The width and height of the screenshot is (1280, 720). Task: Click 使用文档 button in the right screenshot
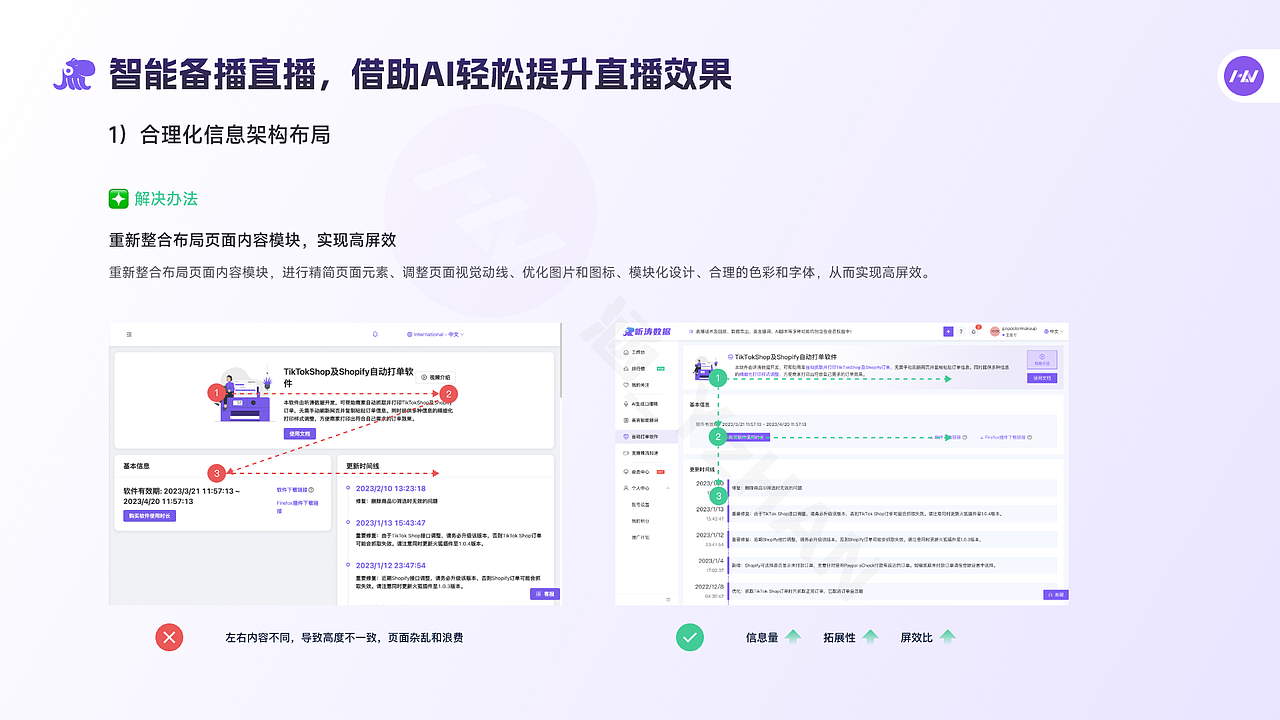click(x=1042, y=378)
